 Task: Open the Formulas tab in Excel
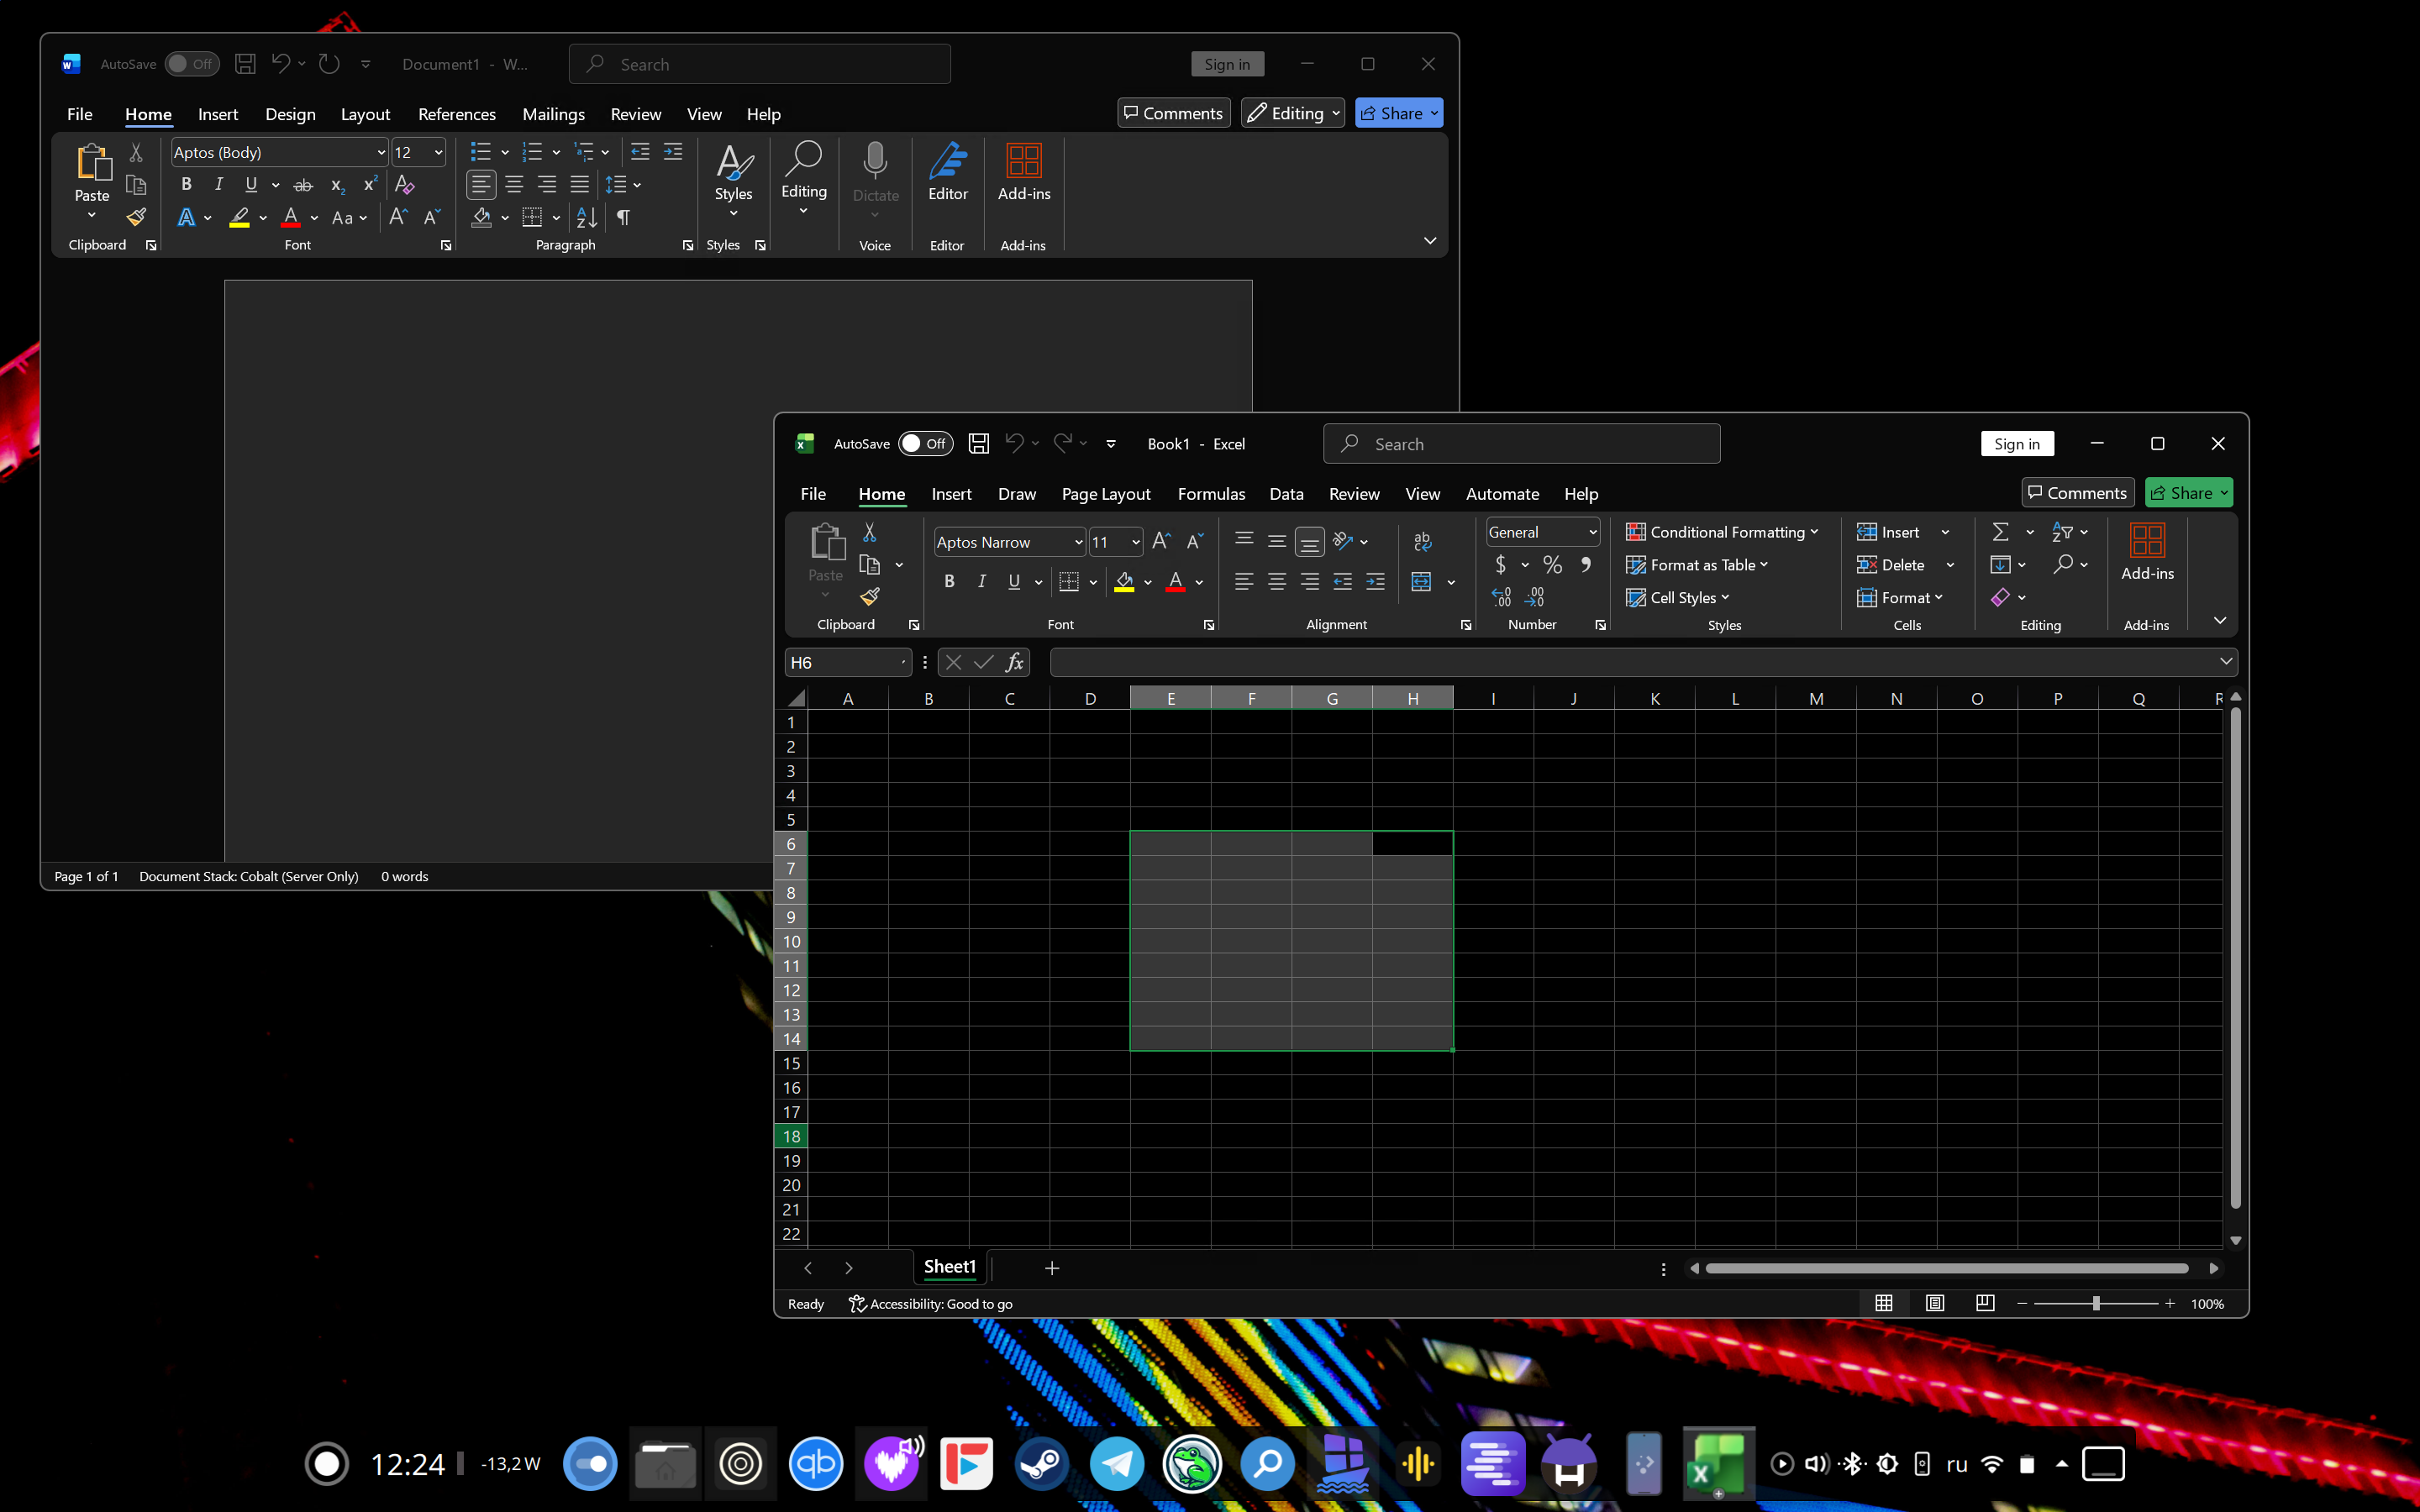coord(1210,494)
